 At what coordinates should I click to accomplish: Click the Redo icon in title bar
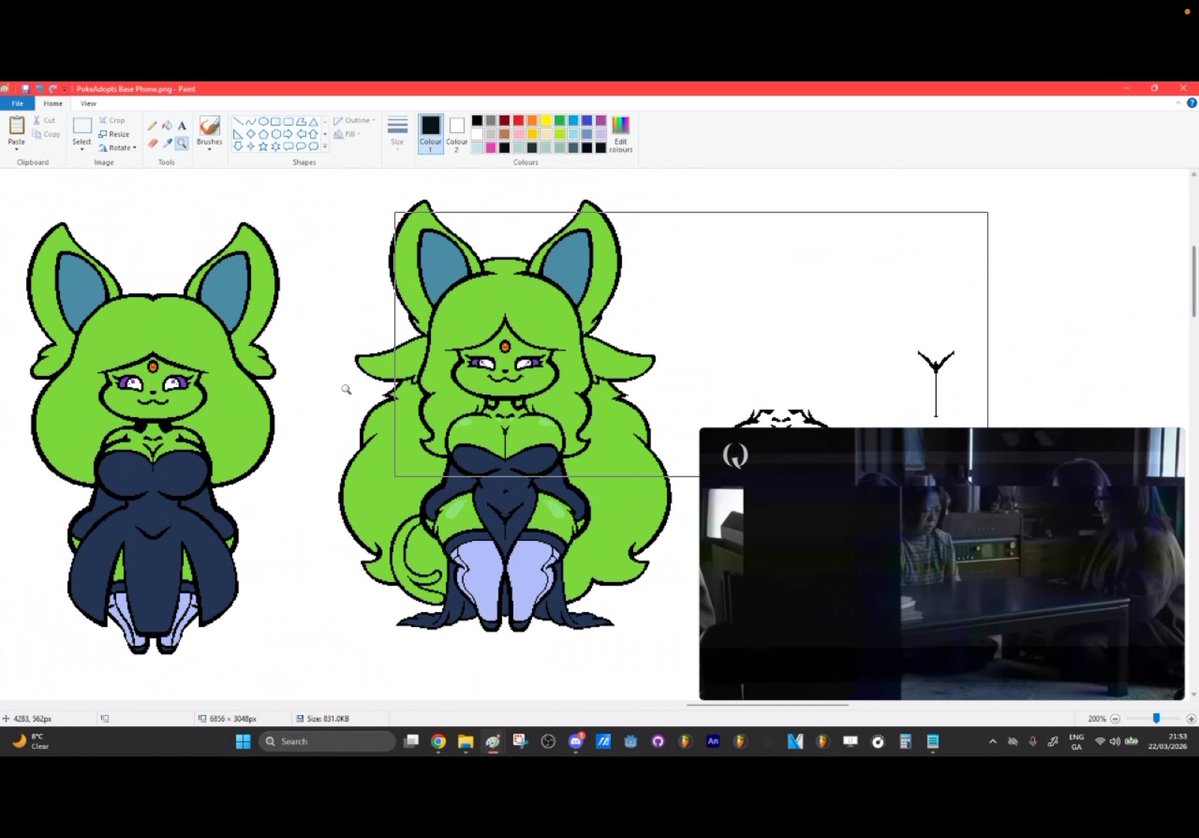(x=53, y=89)
